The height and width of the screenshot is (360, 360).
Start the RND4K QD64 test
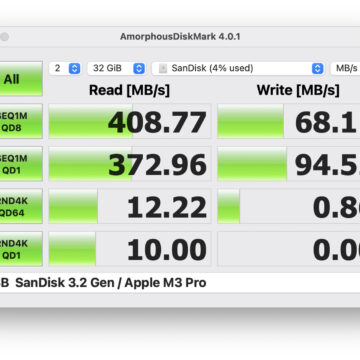[21, 206]
